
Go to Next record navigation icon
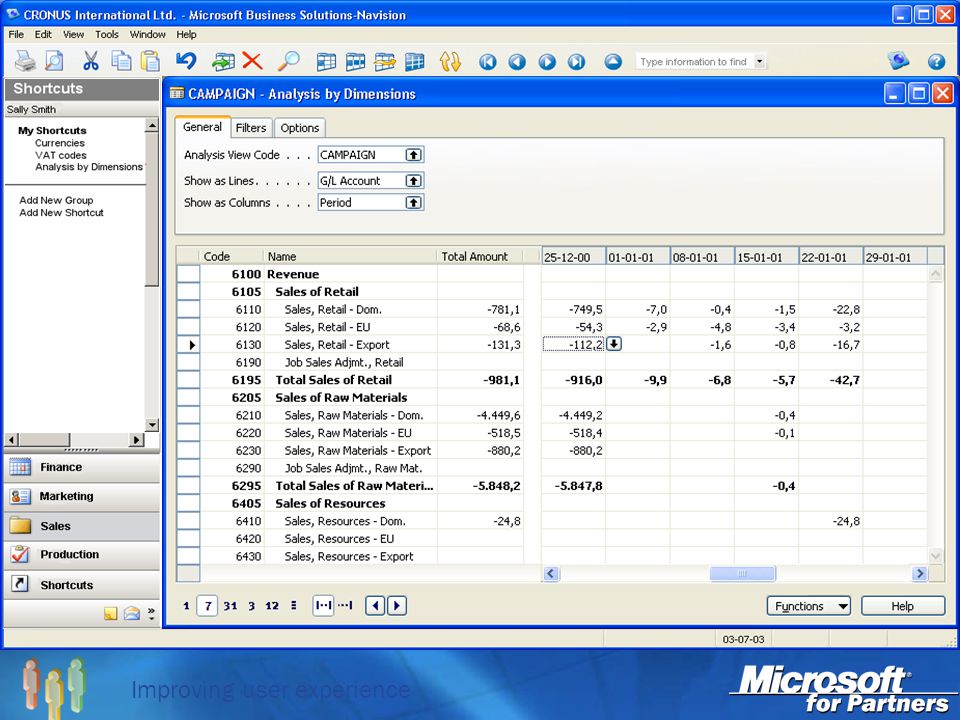pos(547,62)
